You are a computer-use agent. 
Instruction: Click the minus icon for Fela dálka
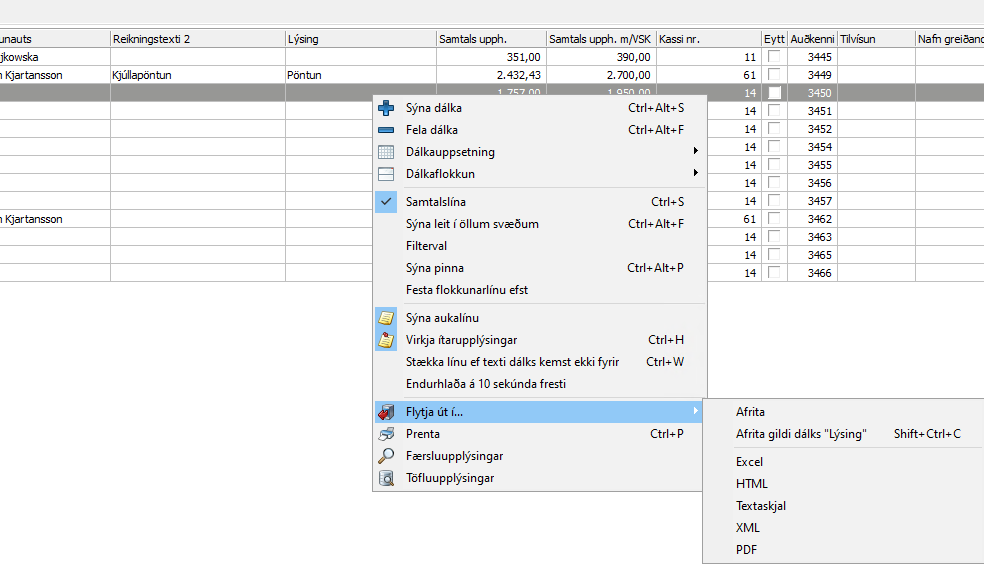click(387, 130)
